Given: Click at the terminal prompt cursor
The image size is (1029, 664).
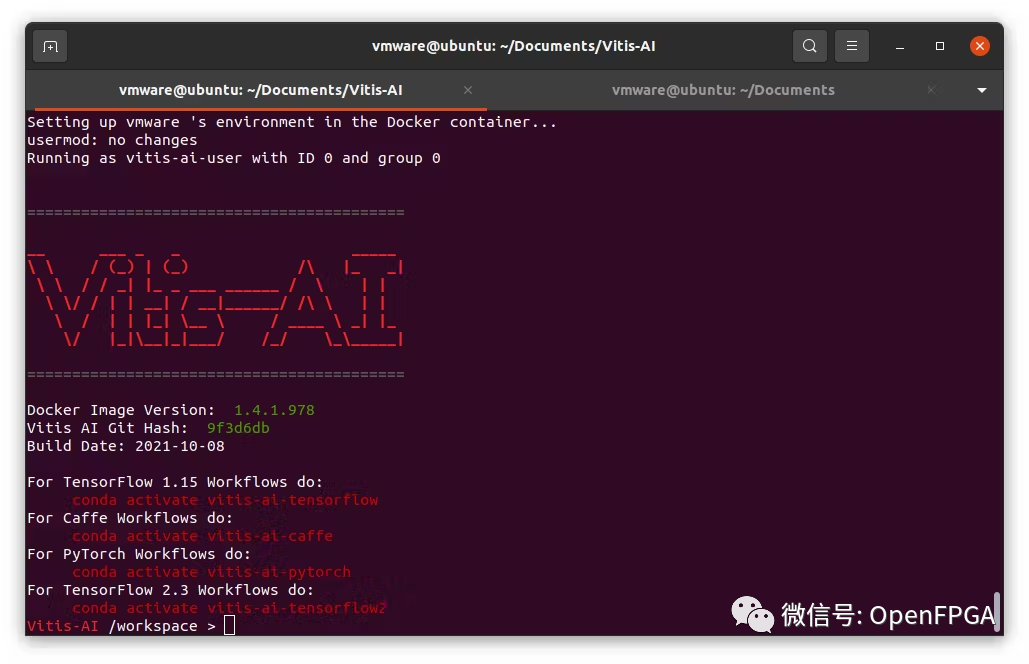Looking at the screenshot, I should [229, 626].
